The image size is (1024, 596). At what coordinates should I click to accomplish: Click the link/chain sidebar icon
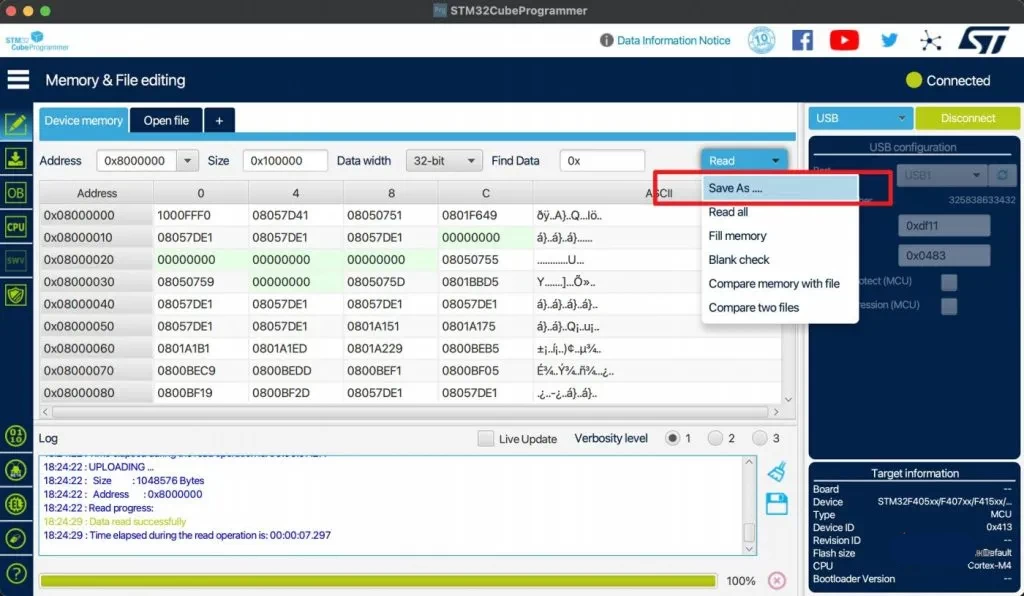click(x=16, y=539)
